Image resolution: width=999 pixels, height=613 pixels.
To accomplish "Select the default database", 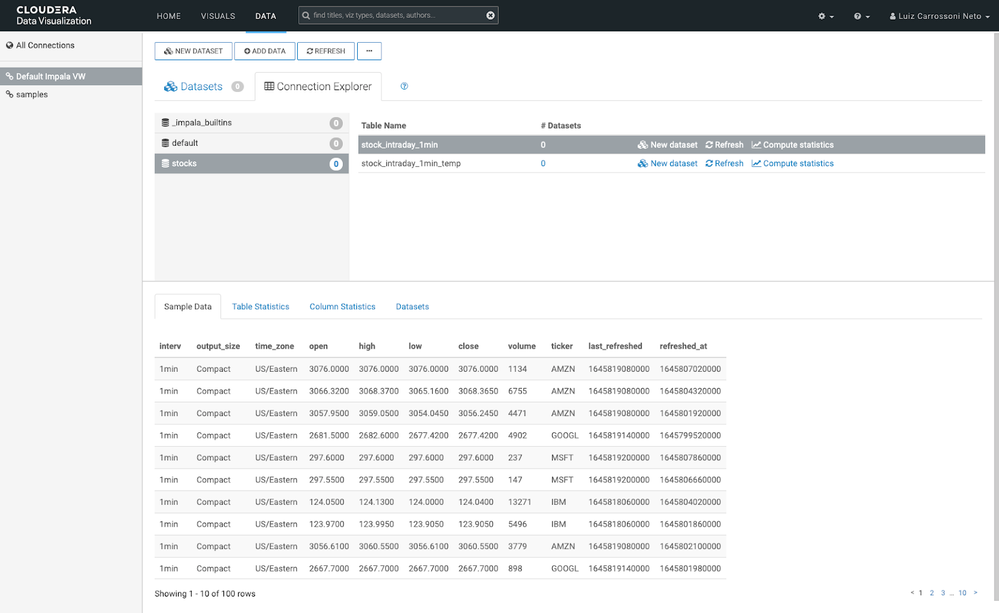I will point(251,143).
